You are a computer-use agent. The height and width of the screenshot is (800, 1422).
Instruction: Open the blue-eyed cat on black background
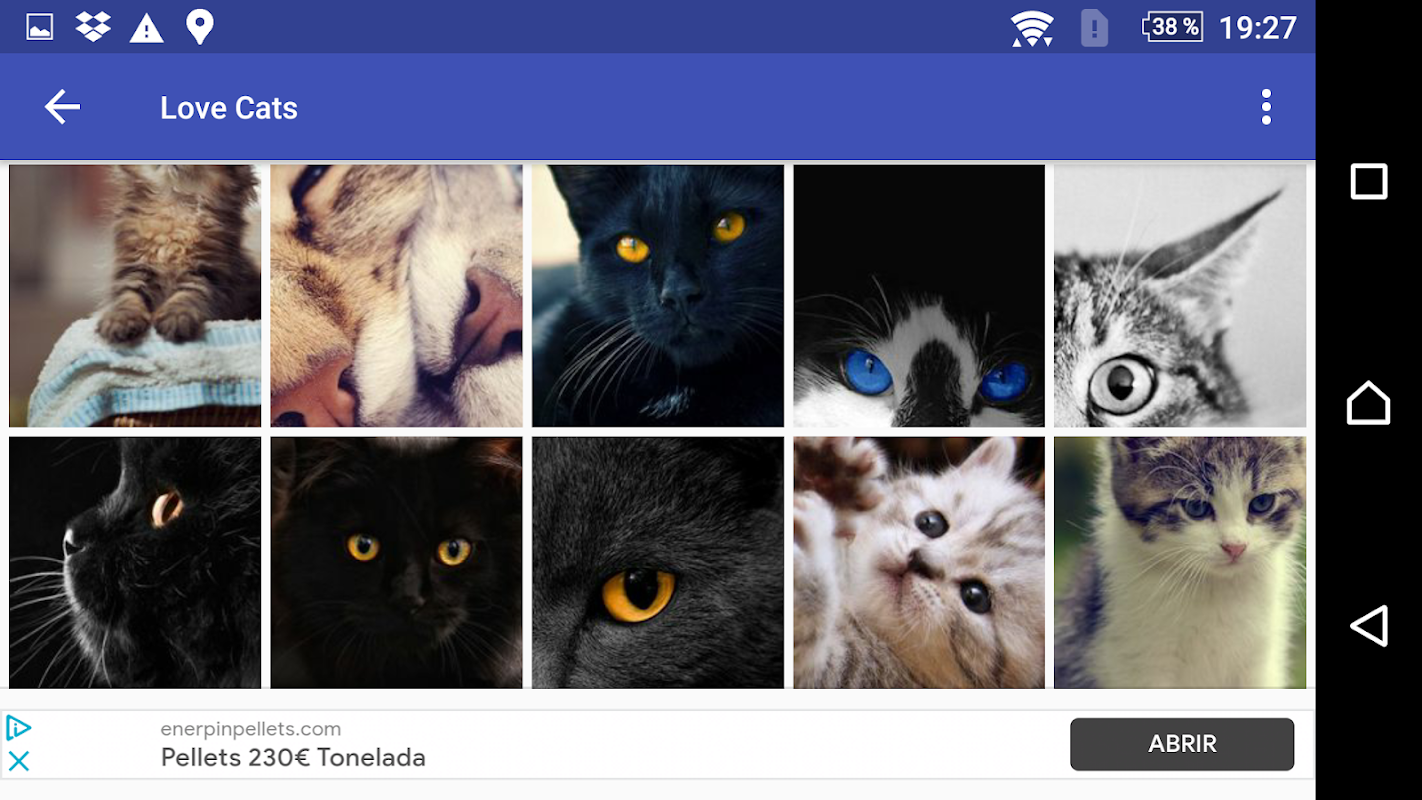click(919, 296)
